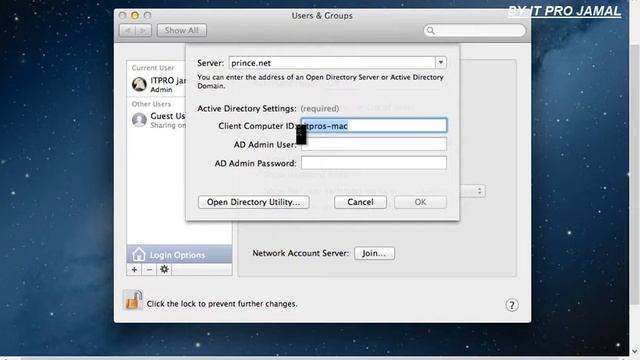This screenshot has width=640, height=360.
Task: Cancel the server join dialog
Action: click(x=360, y=202)
